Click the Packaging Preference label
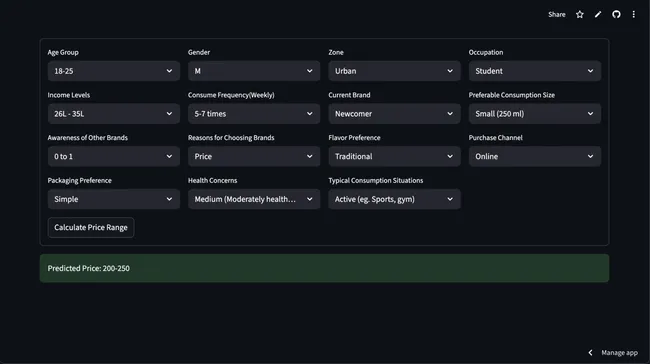Viewport: 650px width, 364px height. click(x=80, y=180)
